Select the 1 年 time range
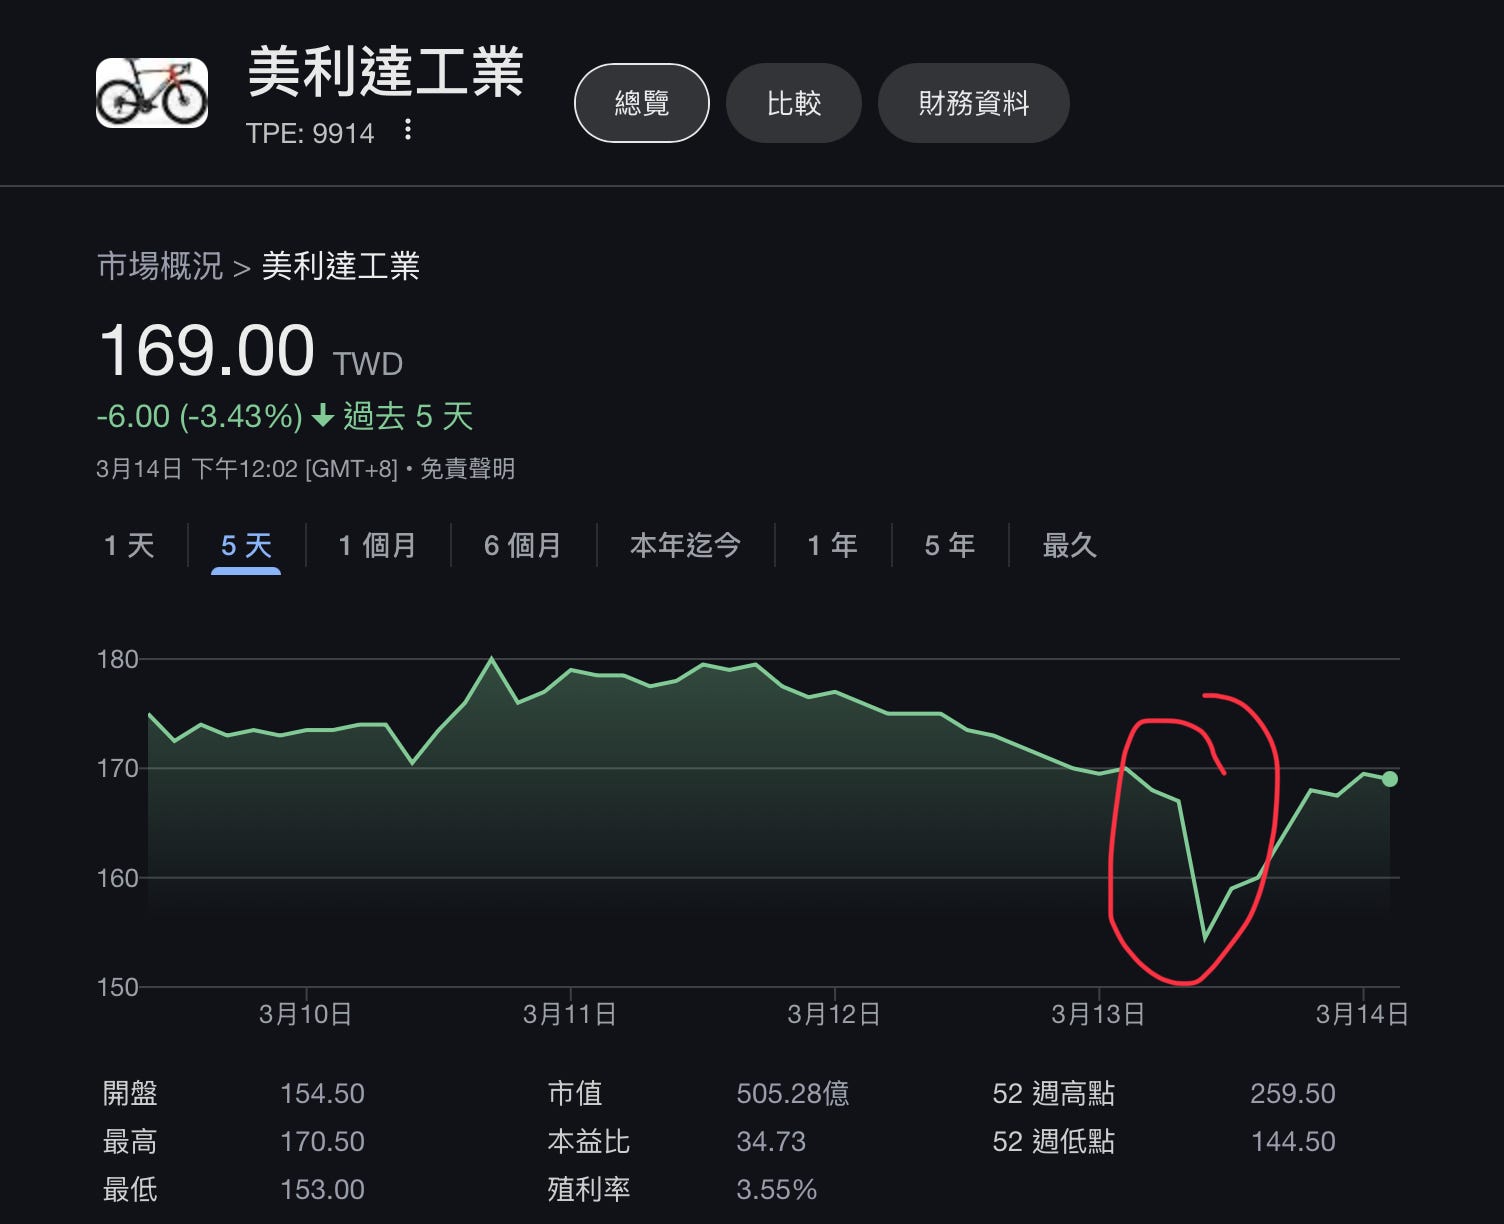 (x=832, y=545)
